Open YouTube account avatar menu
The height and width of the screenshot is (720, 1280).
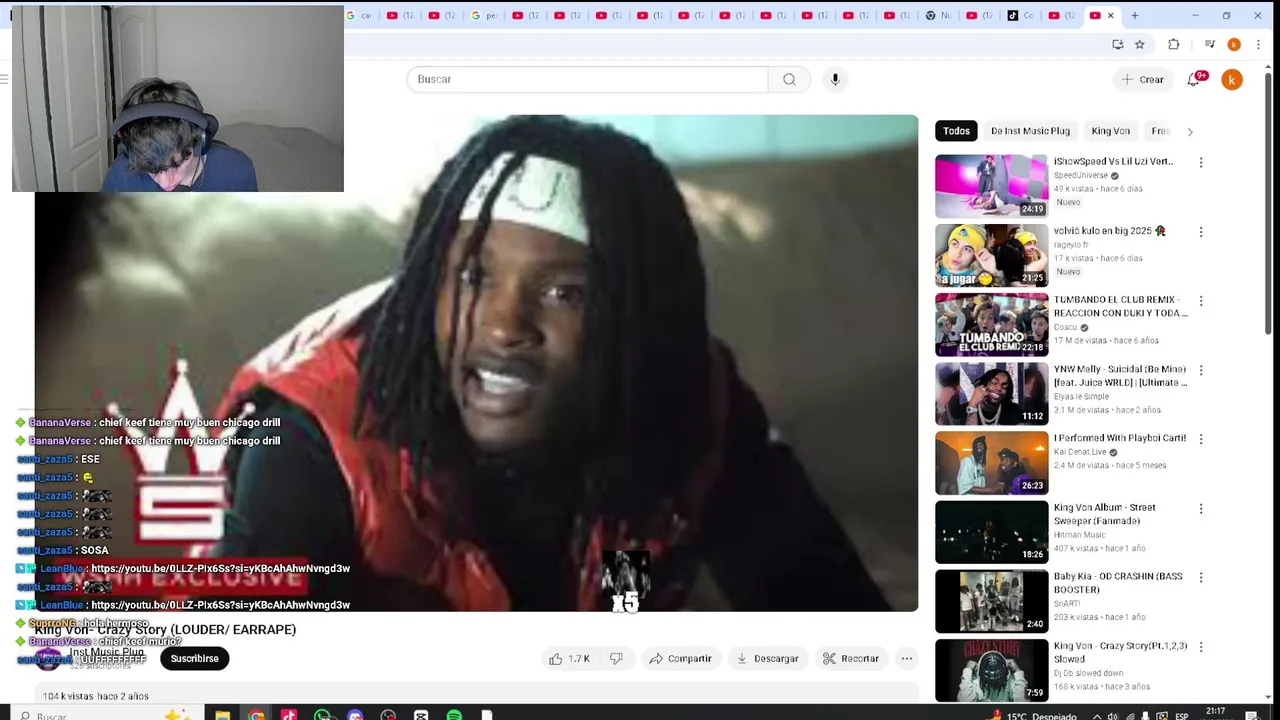1232,79
